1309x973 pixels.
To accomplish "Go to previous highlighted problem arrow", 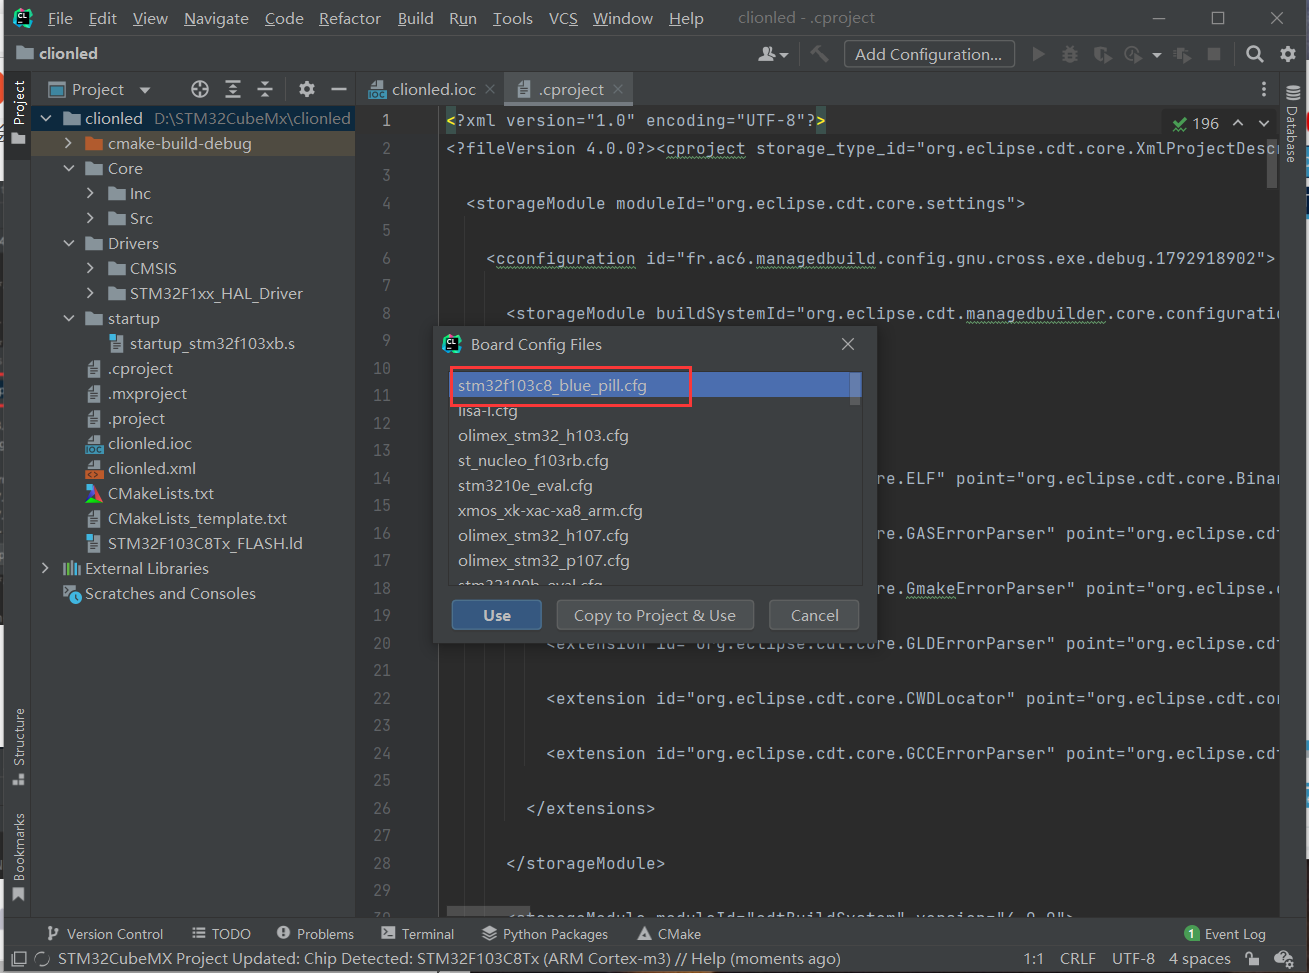I will tap(1238, 123).
